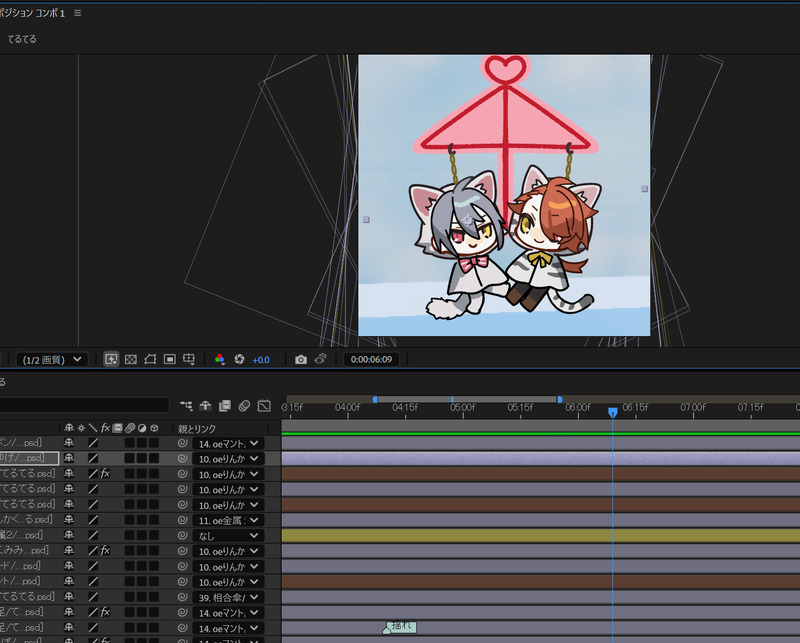Click the work area end handle
Image resolution: width=800 pixels, height=643 pixels.
tap(560, 400)
